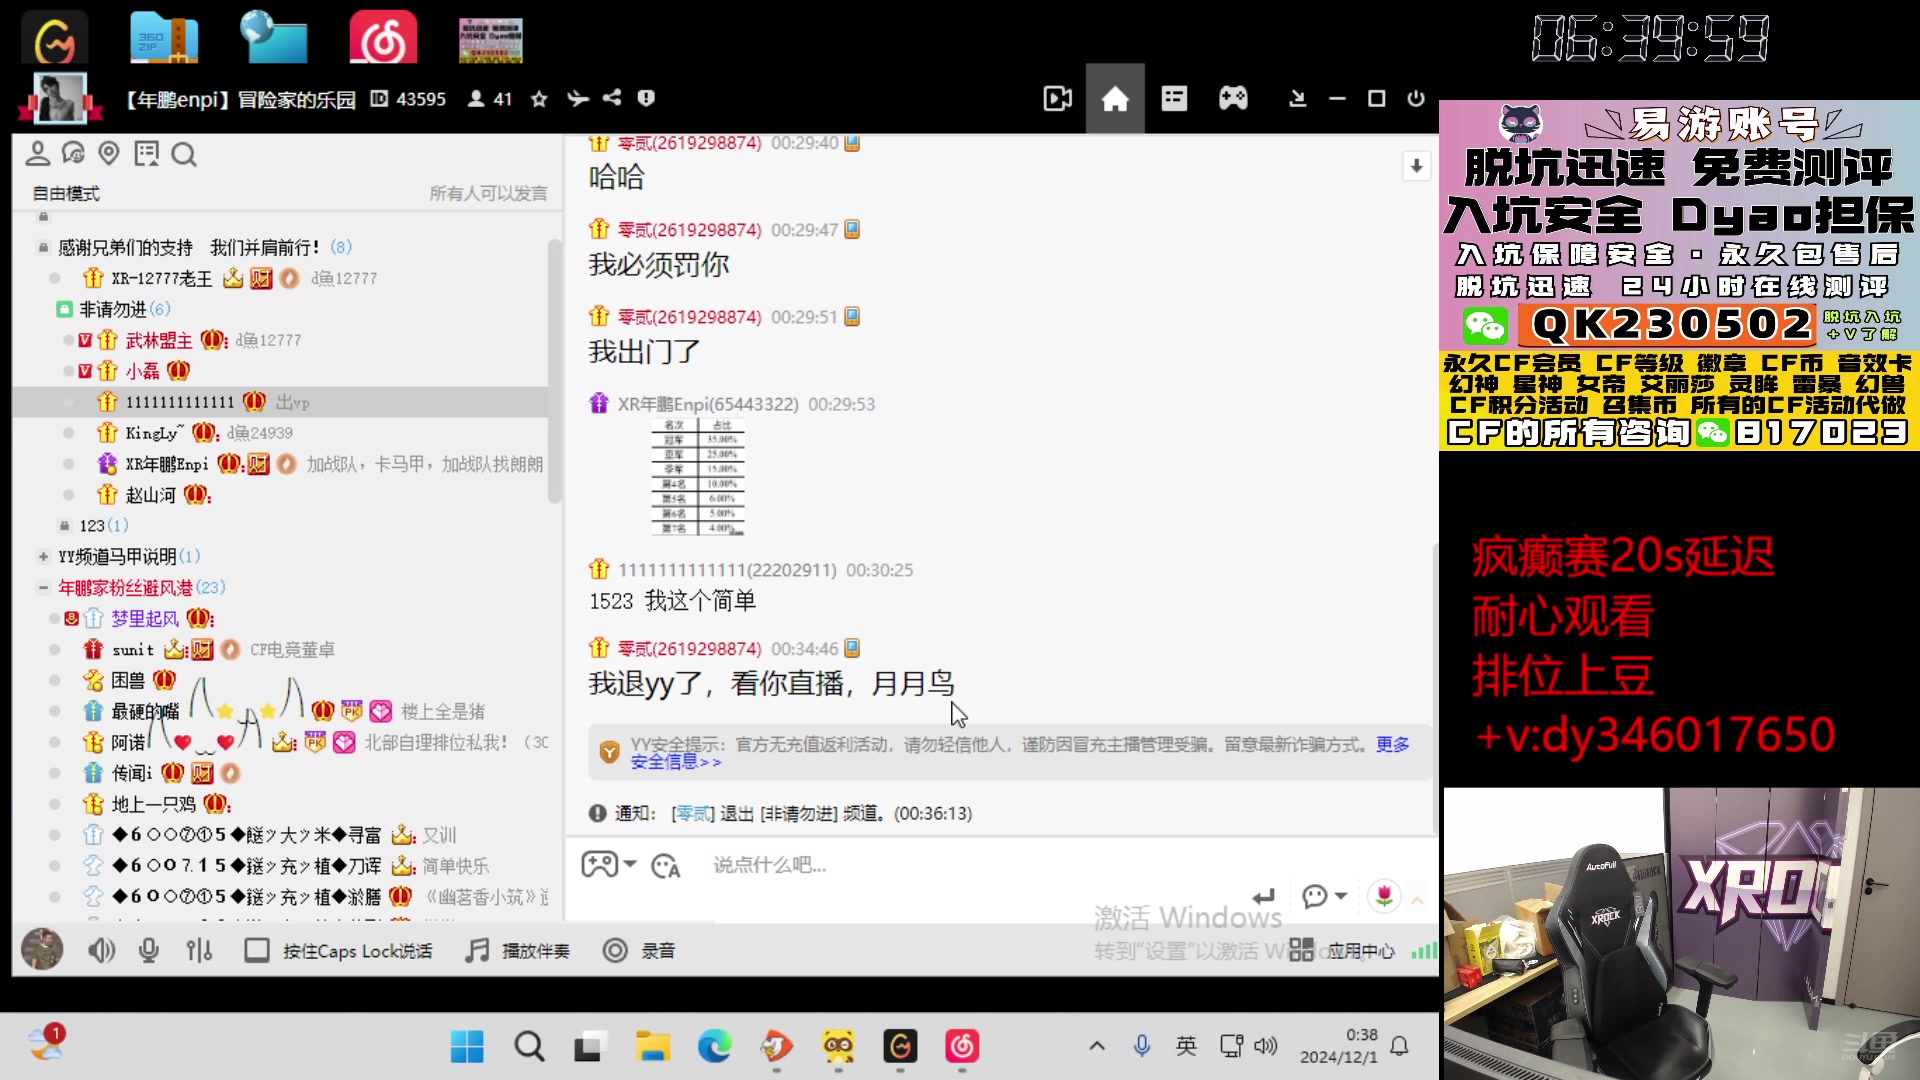1920x1080 pixels.
Task: Click the 零贰 name in exit notification
Action: coord(693,814)
